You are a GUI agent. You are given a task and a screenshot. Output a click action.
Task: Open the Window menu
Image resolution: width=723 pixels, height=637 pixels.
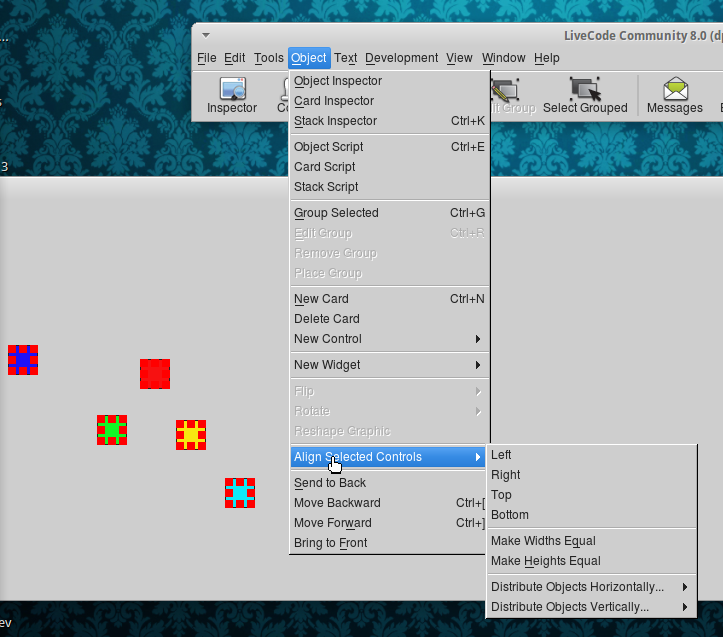tap(504, 58)
